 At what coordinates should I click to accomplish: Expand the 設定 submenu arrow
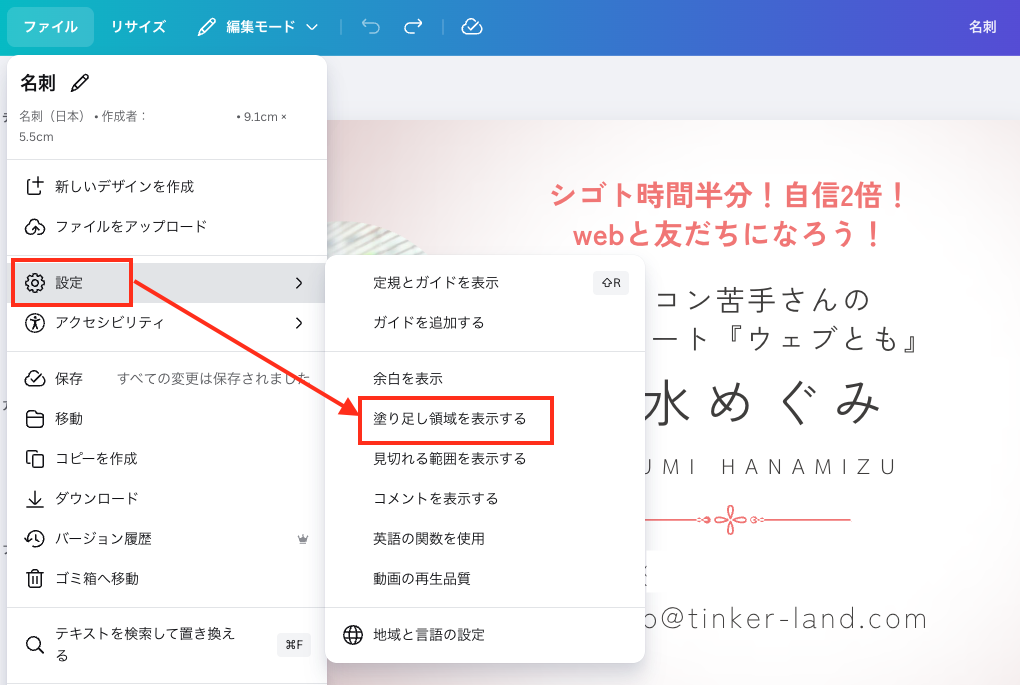pos(298,283)
